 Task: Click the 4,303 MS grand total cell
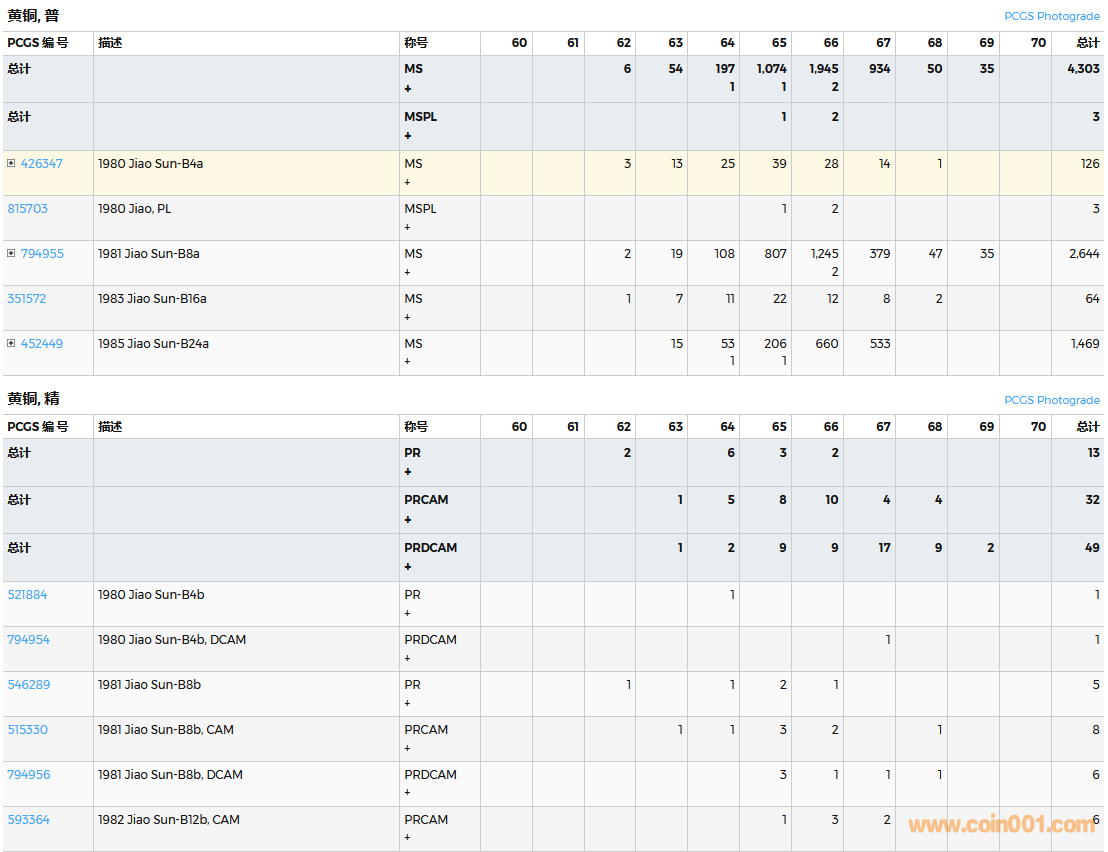tap(1083, 69)
